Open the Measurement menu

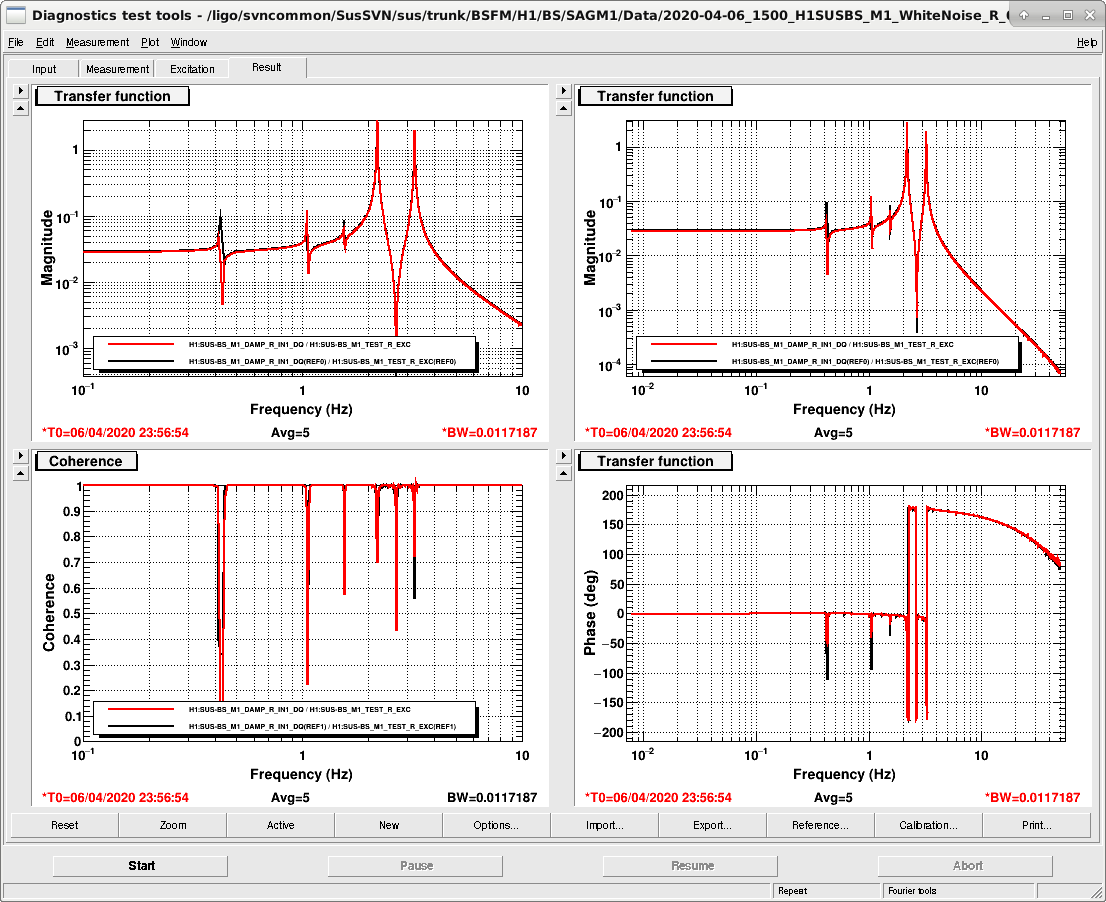point(97,42)
